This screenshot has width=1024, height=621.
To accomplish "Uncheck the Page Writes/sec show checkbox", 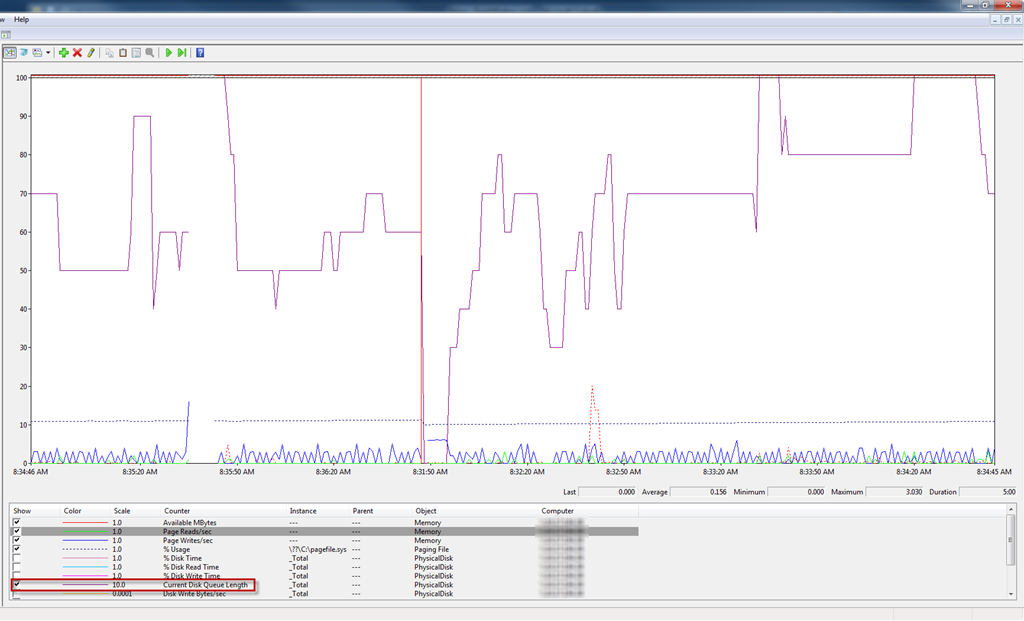I will click(x=16, y=541).
